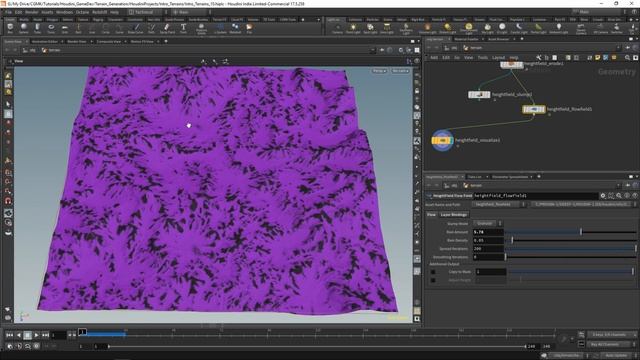Open the network editor Layout menu

[498, 58]
